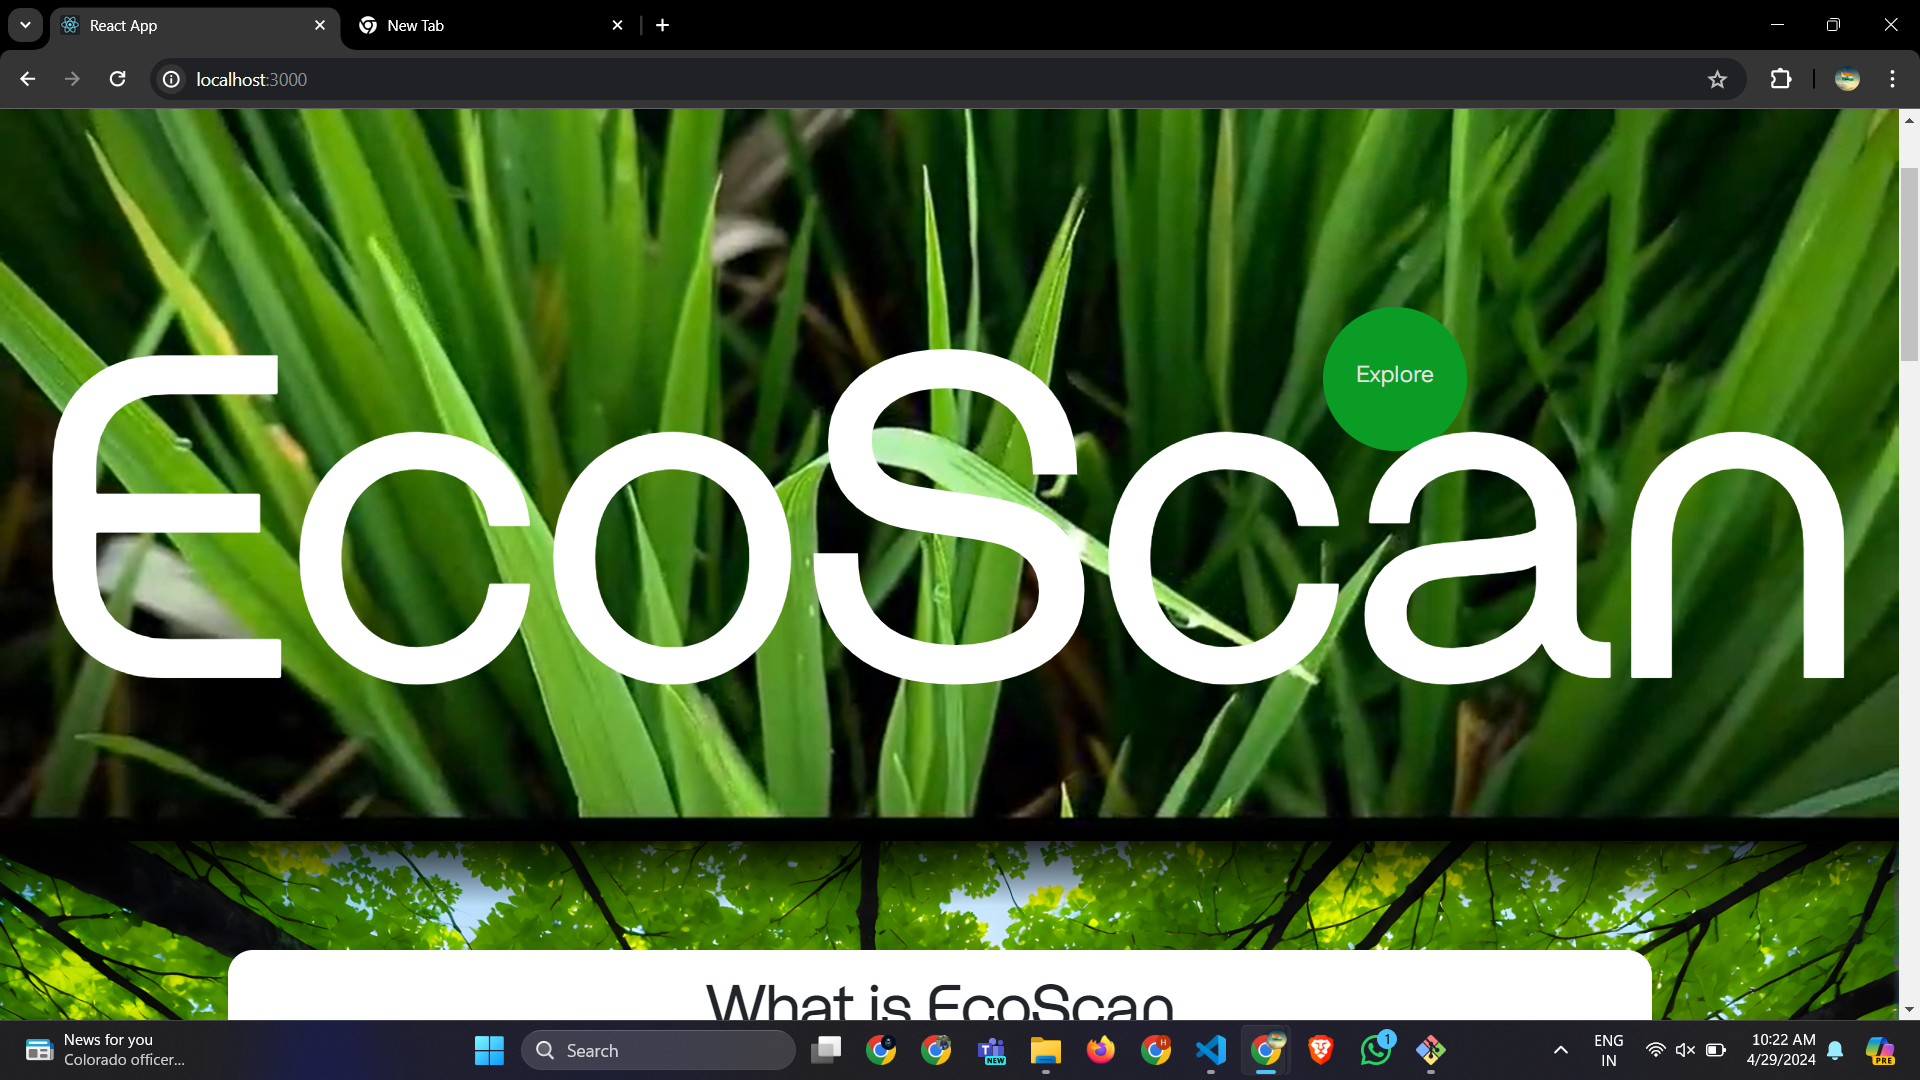Open WhatsApp from the taskbar
The image size is (1920, 1080).
pos(1376,1050)
